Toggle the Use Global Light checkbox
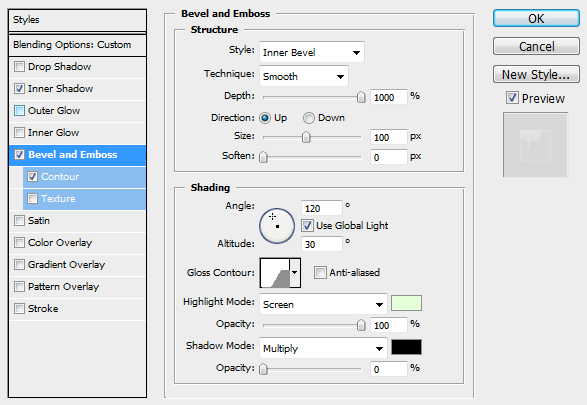Screen dimensions: 587x405 (307, 225)
